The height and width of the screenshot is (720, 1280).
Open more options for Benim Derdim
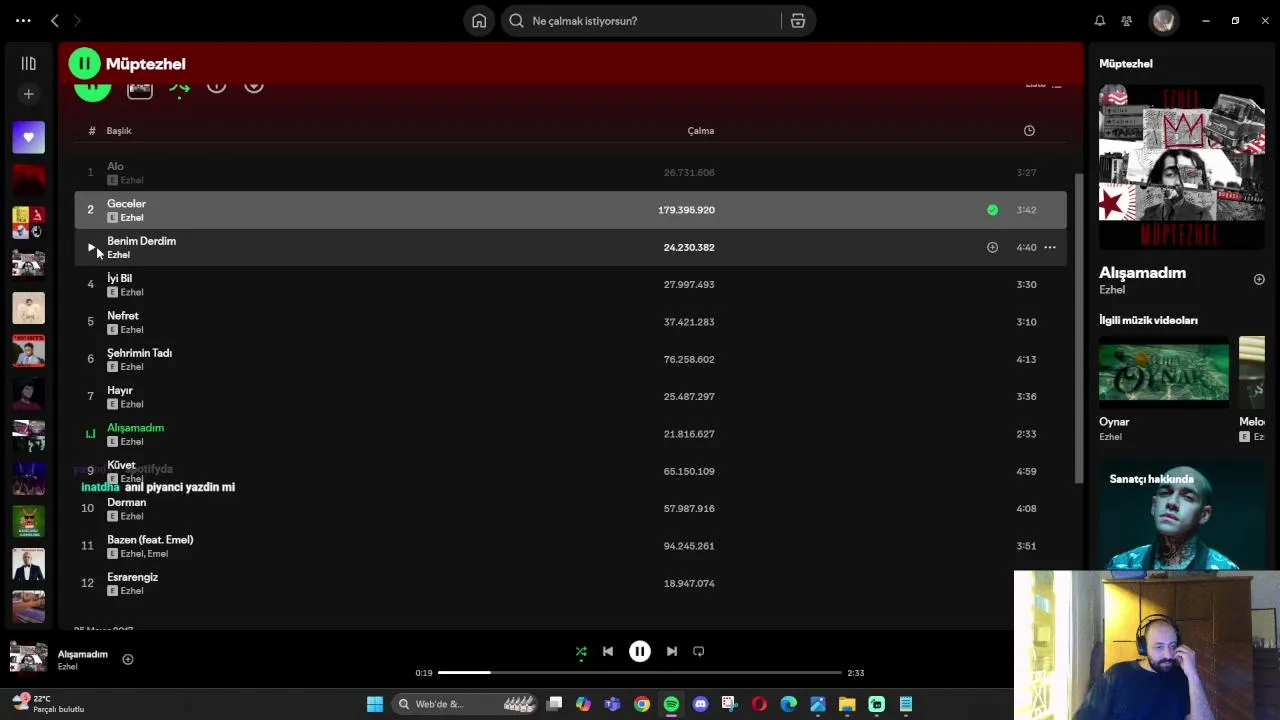click(x=1050, y=247)
